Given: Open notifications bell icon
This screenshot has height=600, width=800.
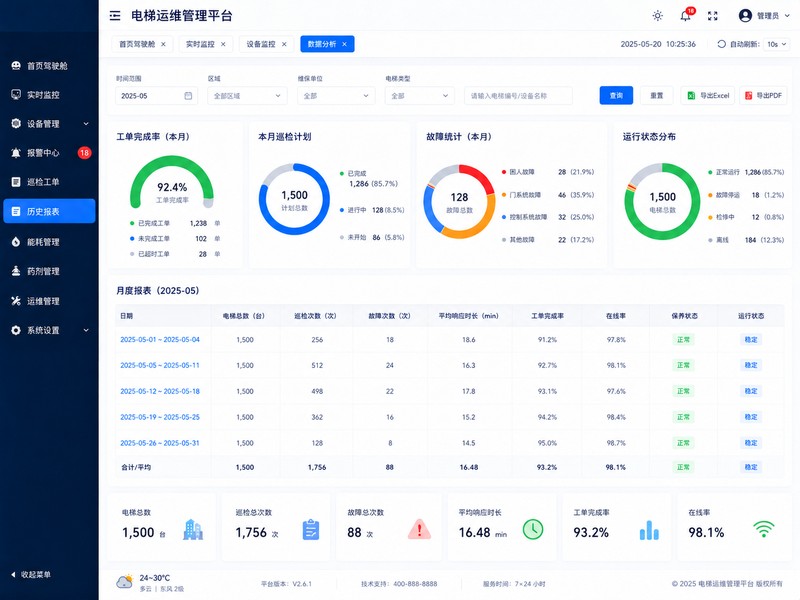Looking at the screenshot, I should 685,16.
